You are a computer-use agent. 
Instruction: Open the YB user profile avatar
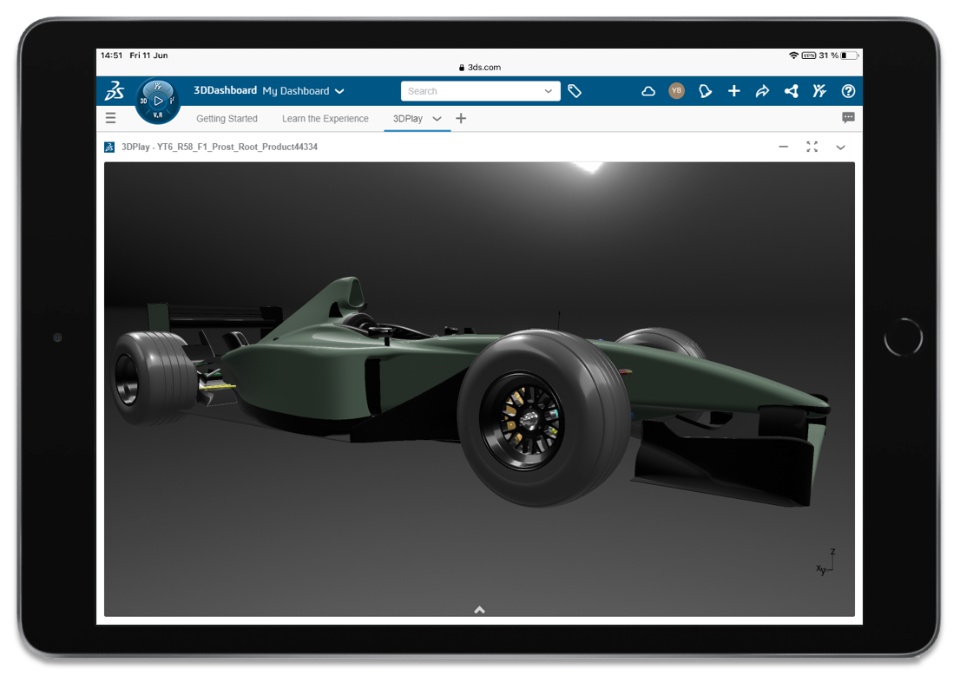point(677,91)
